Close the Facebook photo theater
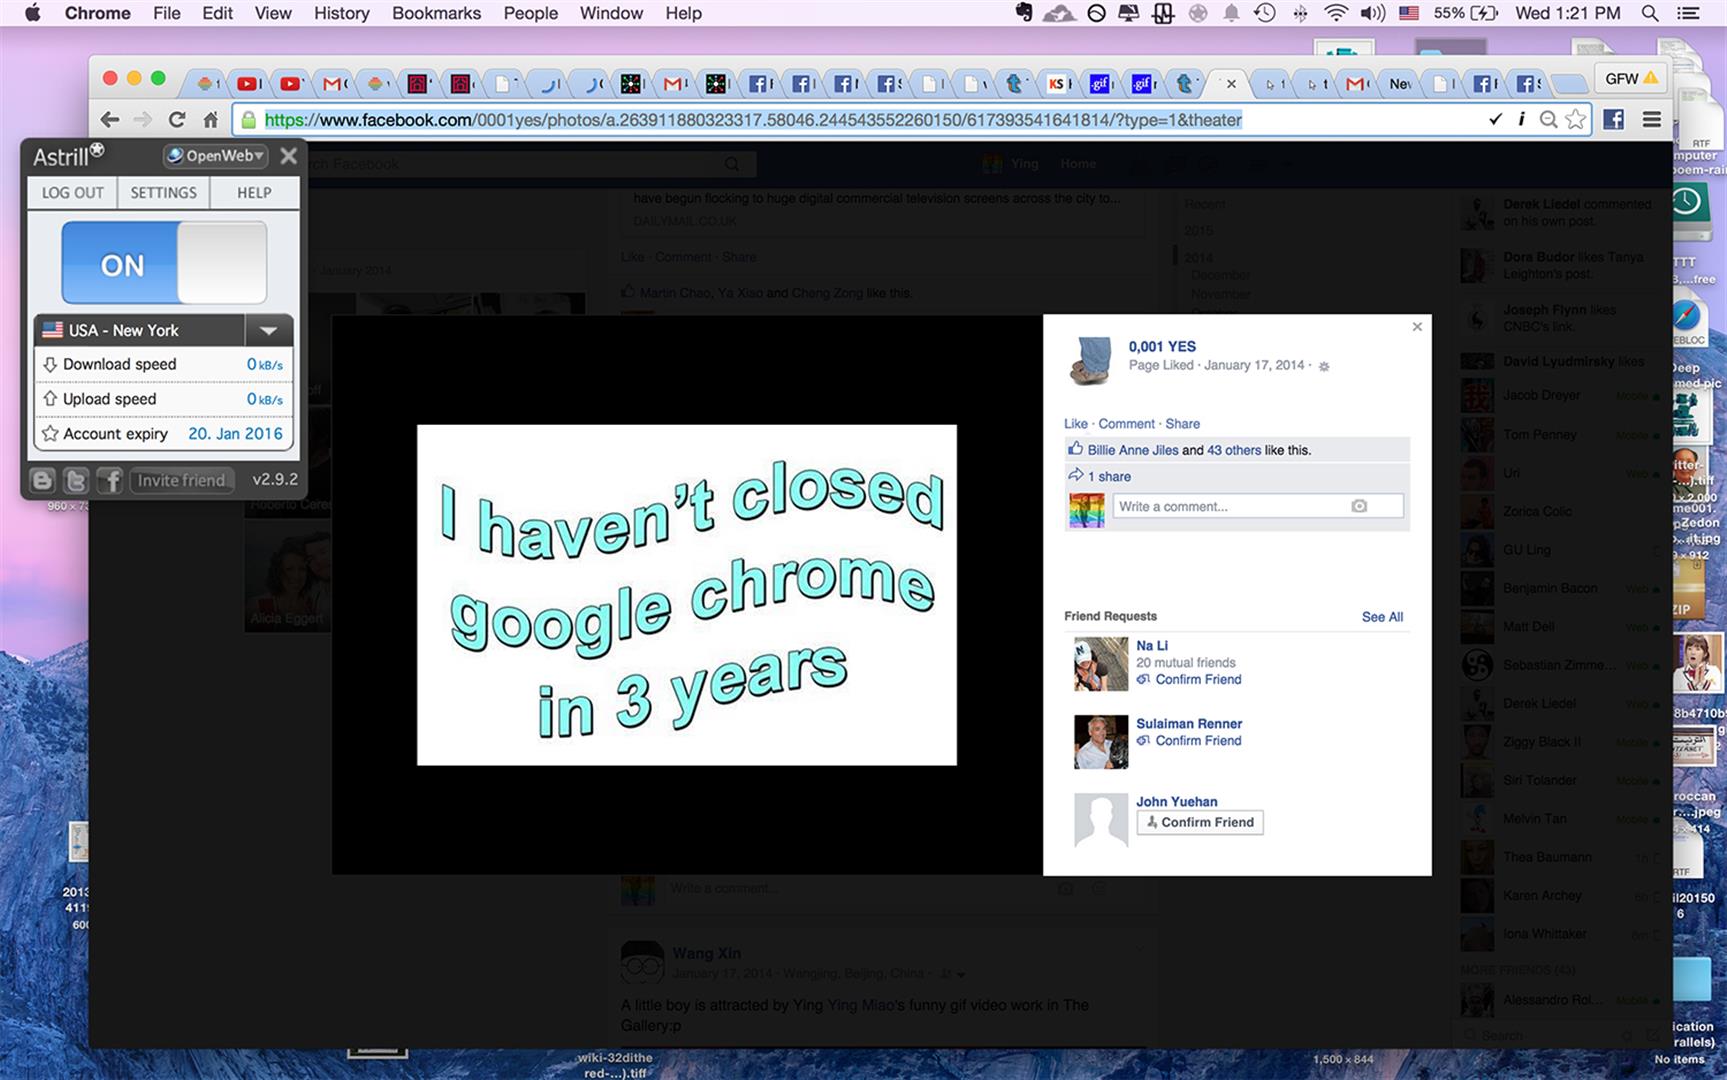This screenshot has height=1080, width=1727. click(1417, 327)
